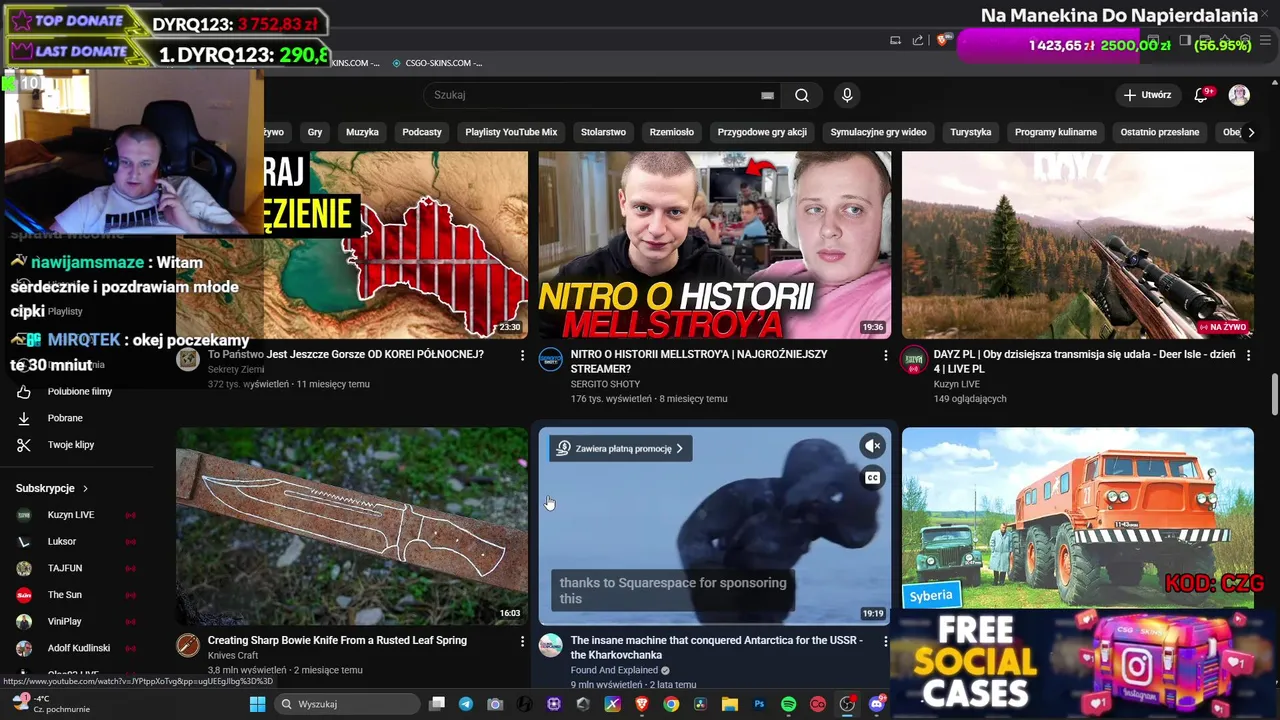Select the Podcasty category chip
The image size is (1280, 720).
point(422,132)
